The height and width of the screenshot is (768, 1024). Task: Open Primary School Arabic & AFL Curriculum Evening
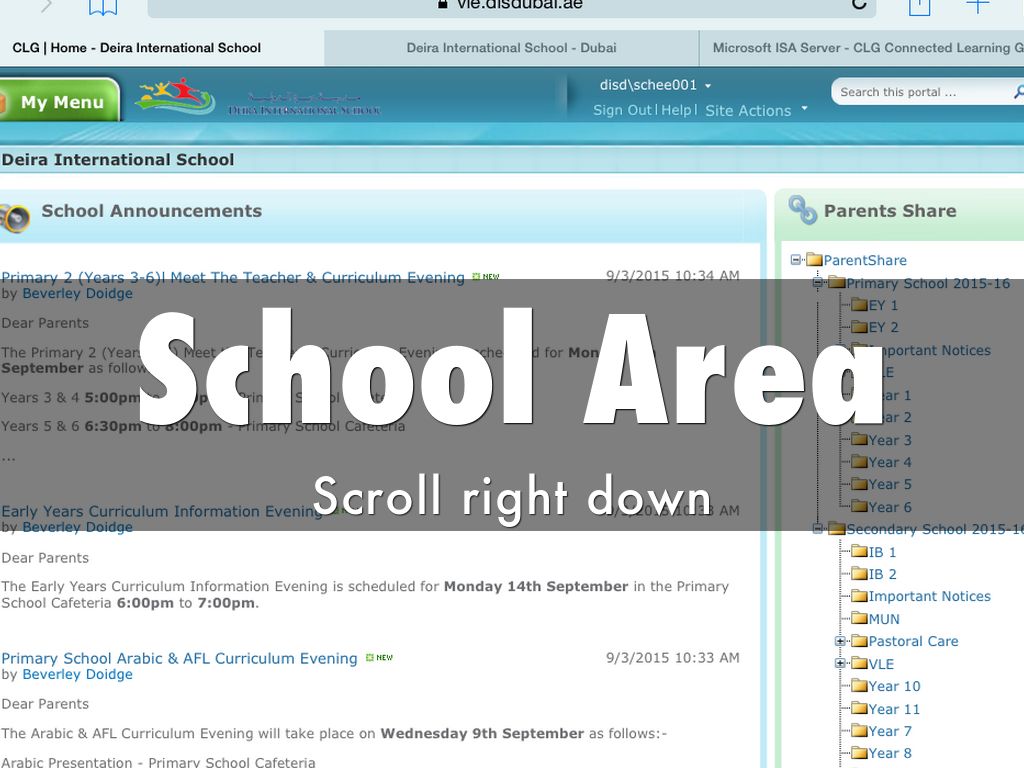179,658
